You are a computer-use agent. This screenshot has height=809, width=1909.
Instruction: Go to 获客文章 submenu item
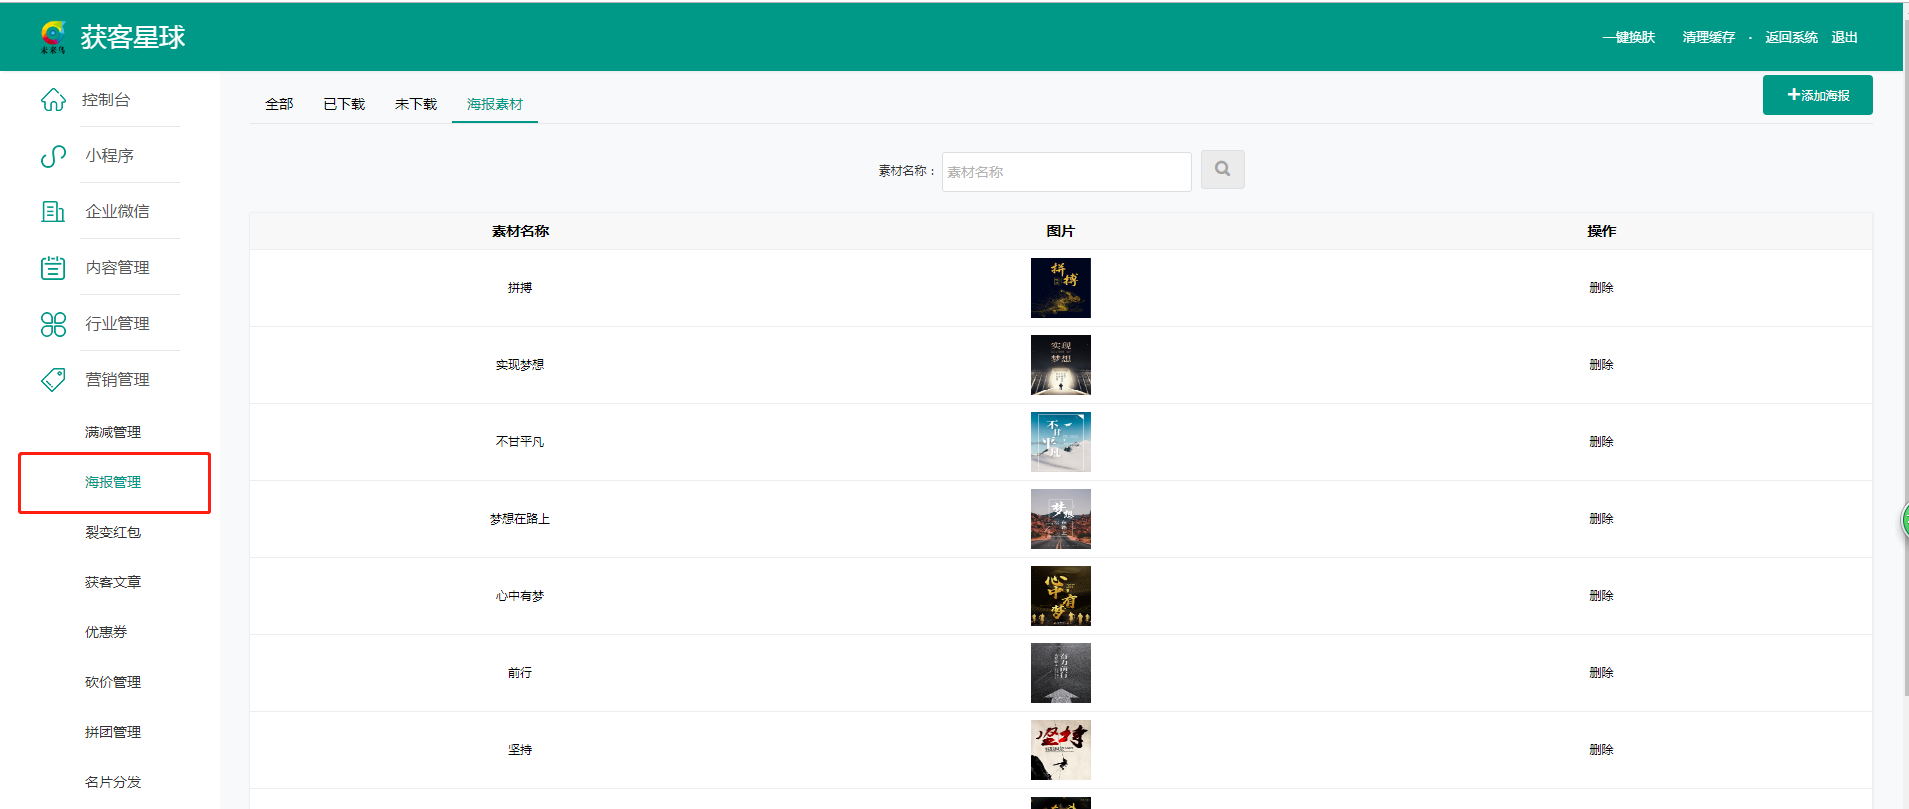tap(113, 582)
